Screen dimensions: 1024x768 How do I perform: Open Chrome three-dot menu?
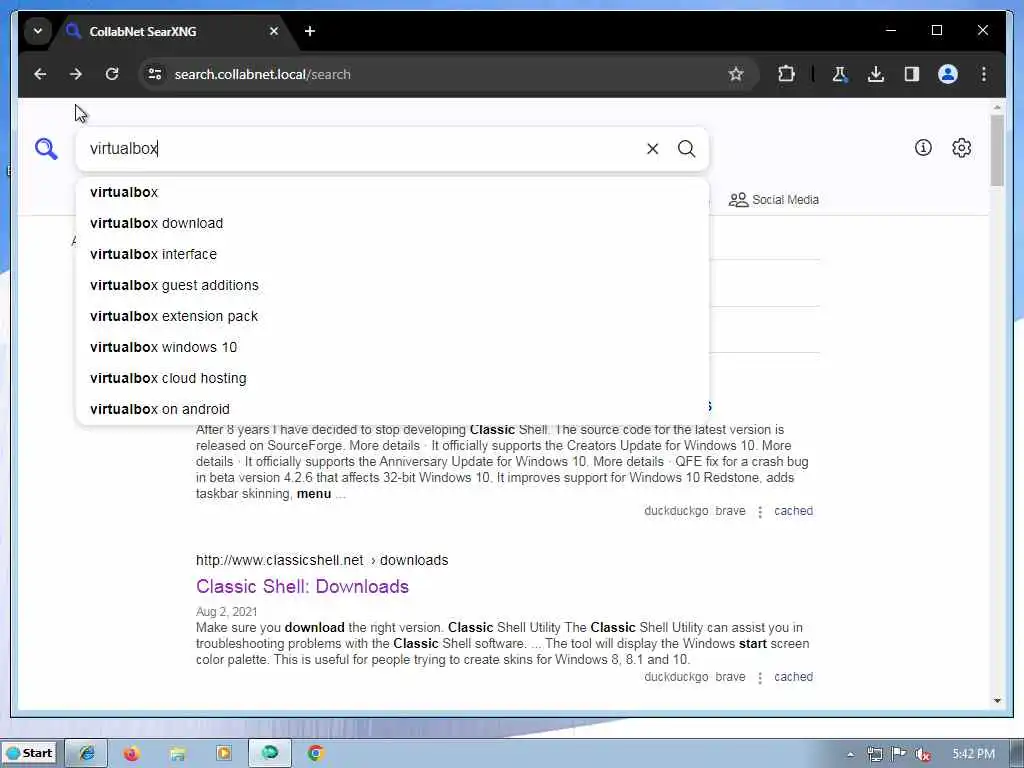coord(984,74)
